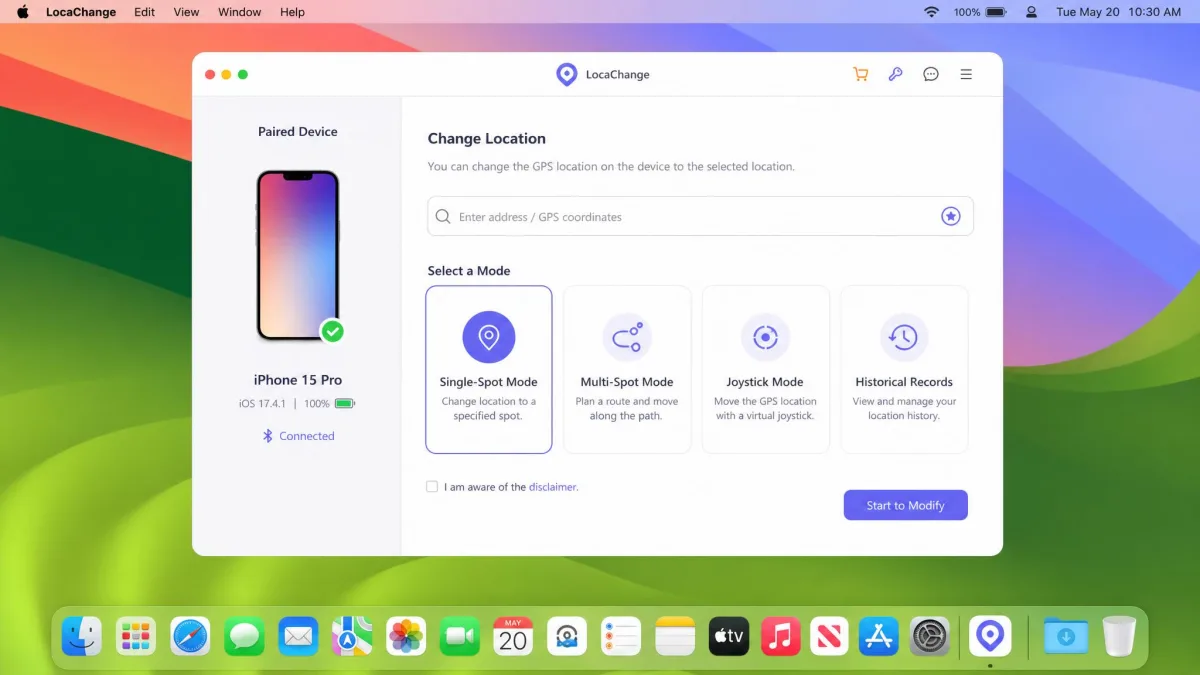Click the favorites star in search field
Viewport: 1200px width, 675px height.
(951, 216)
